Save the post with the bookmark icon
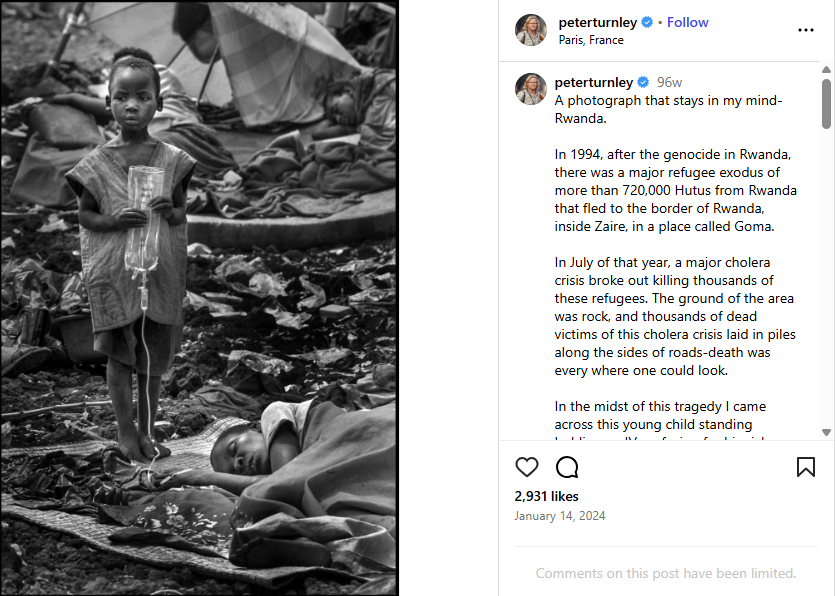 tap(805, 467)
